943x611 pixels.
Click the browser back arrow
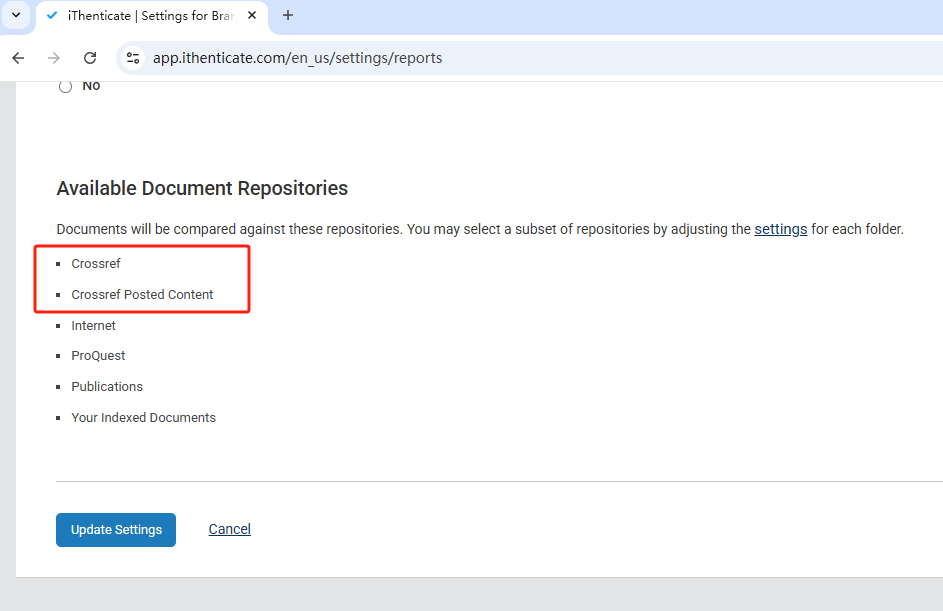pyautogui.click(x=18, y=58)
